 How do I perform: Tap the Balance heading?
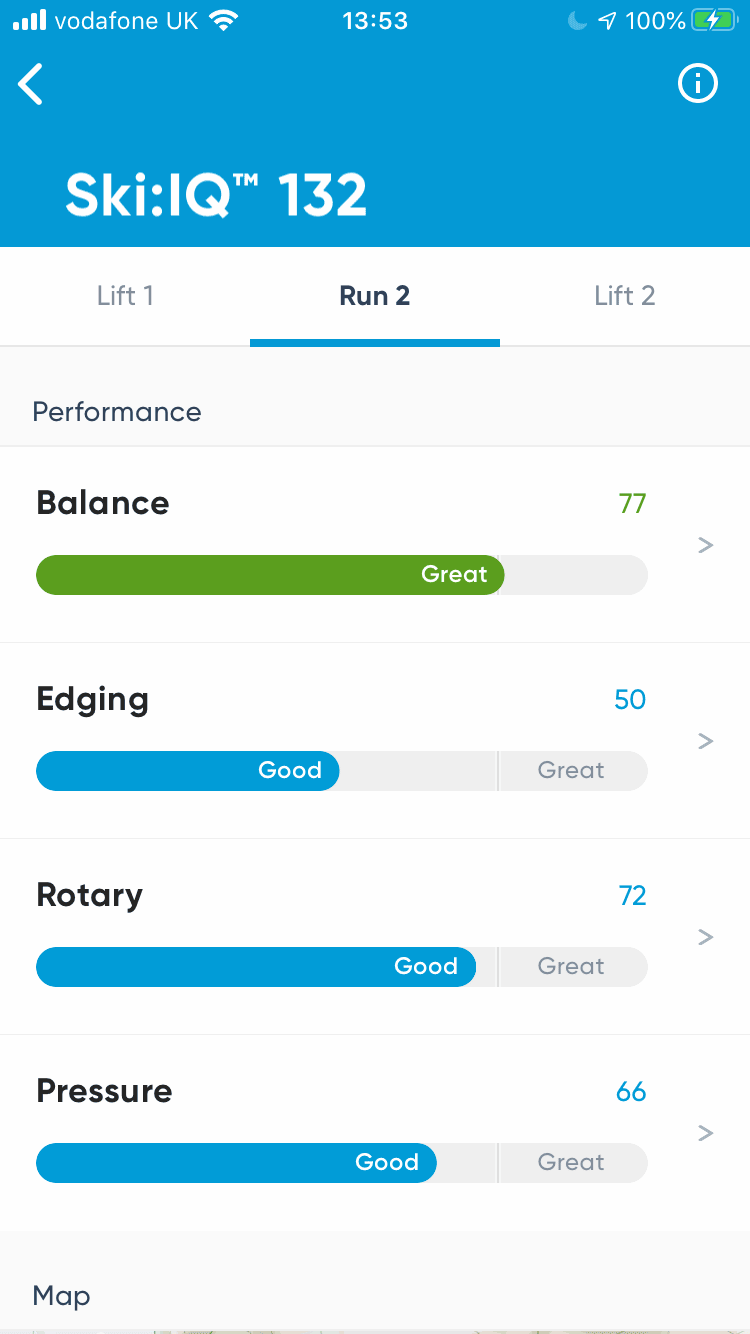point(103,503)
